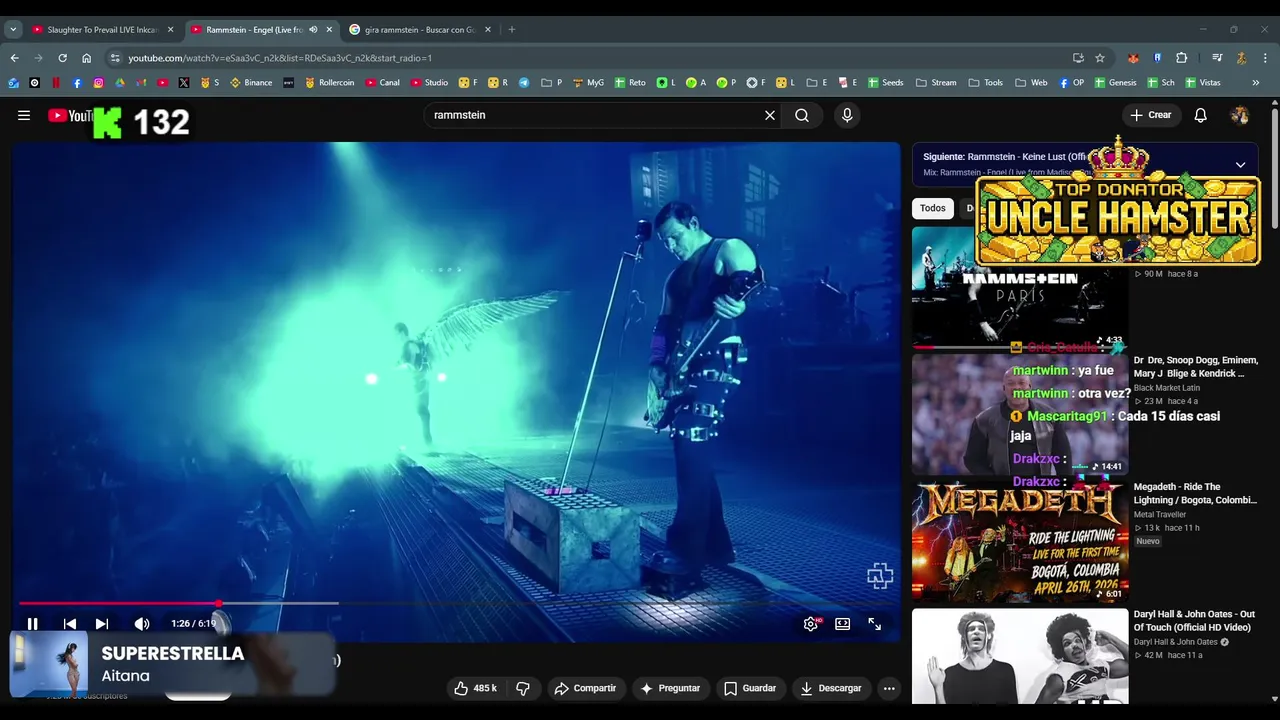Click the Descargar download button
The width and height of the screenshot is (1280, 720).
(x=831, y=688)
